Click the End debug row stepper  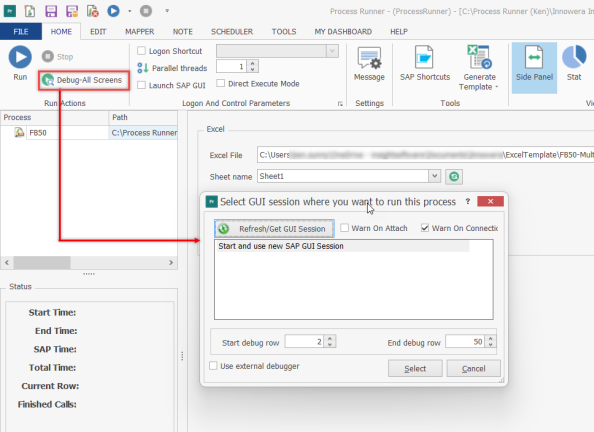[491, 341]
